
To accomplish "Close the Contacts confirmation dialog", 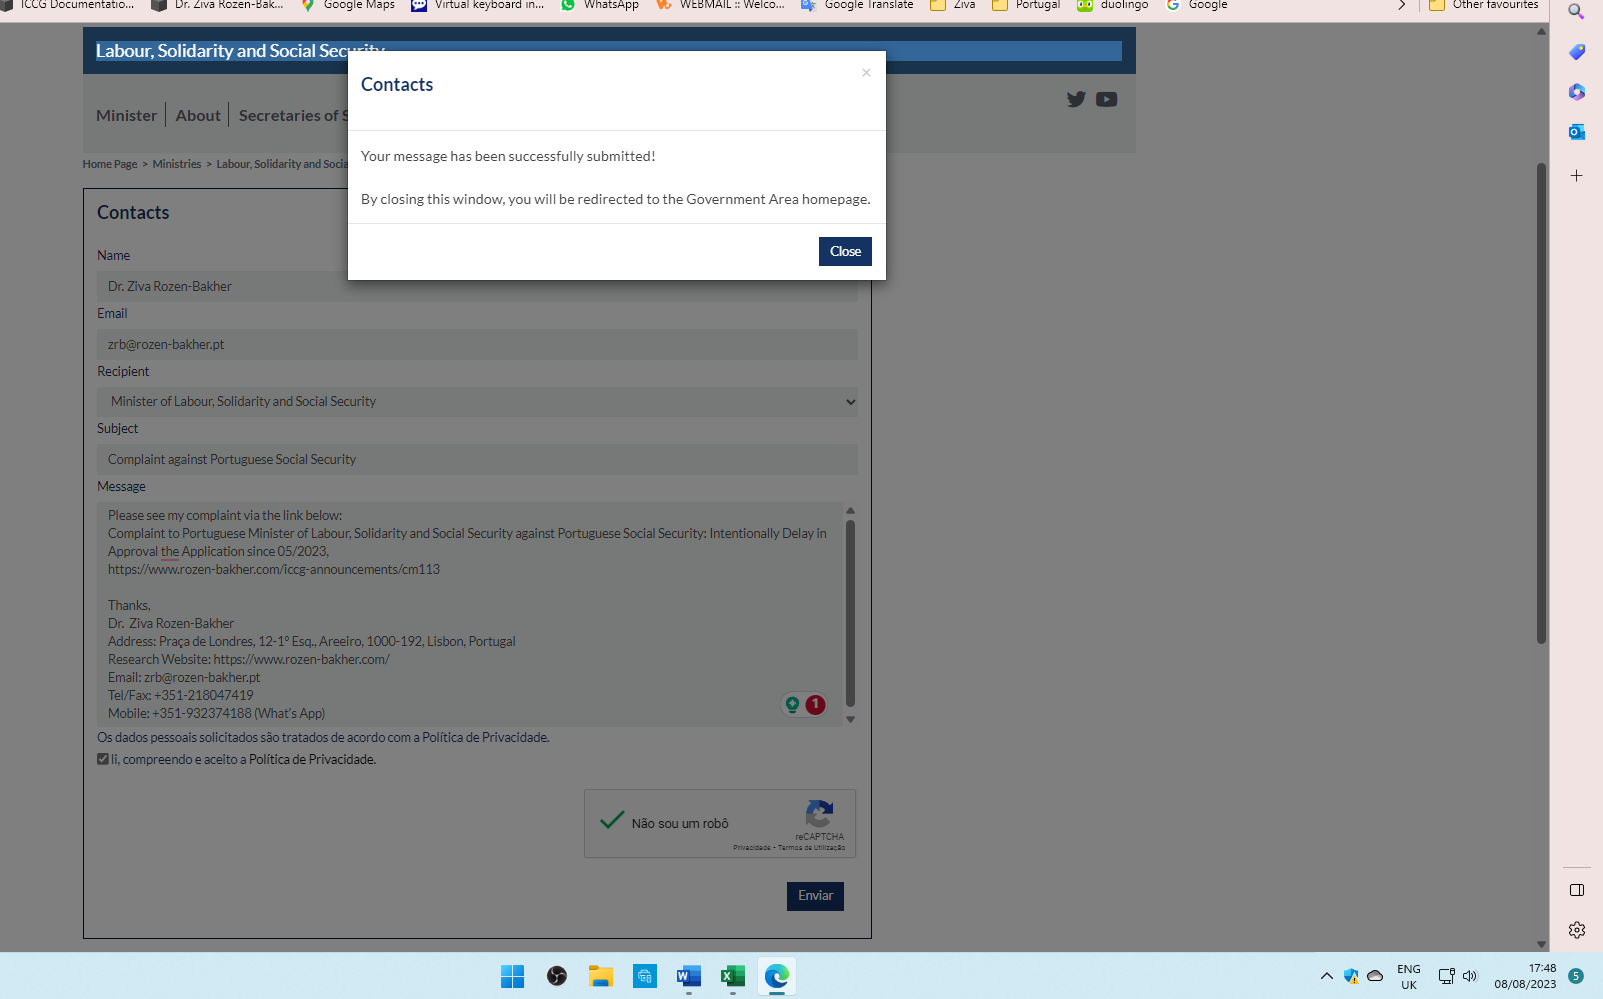I will 845,251.
